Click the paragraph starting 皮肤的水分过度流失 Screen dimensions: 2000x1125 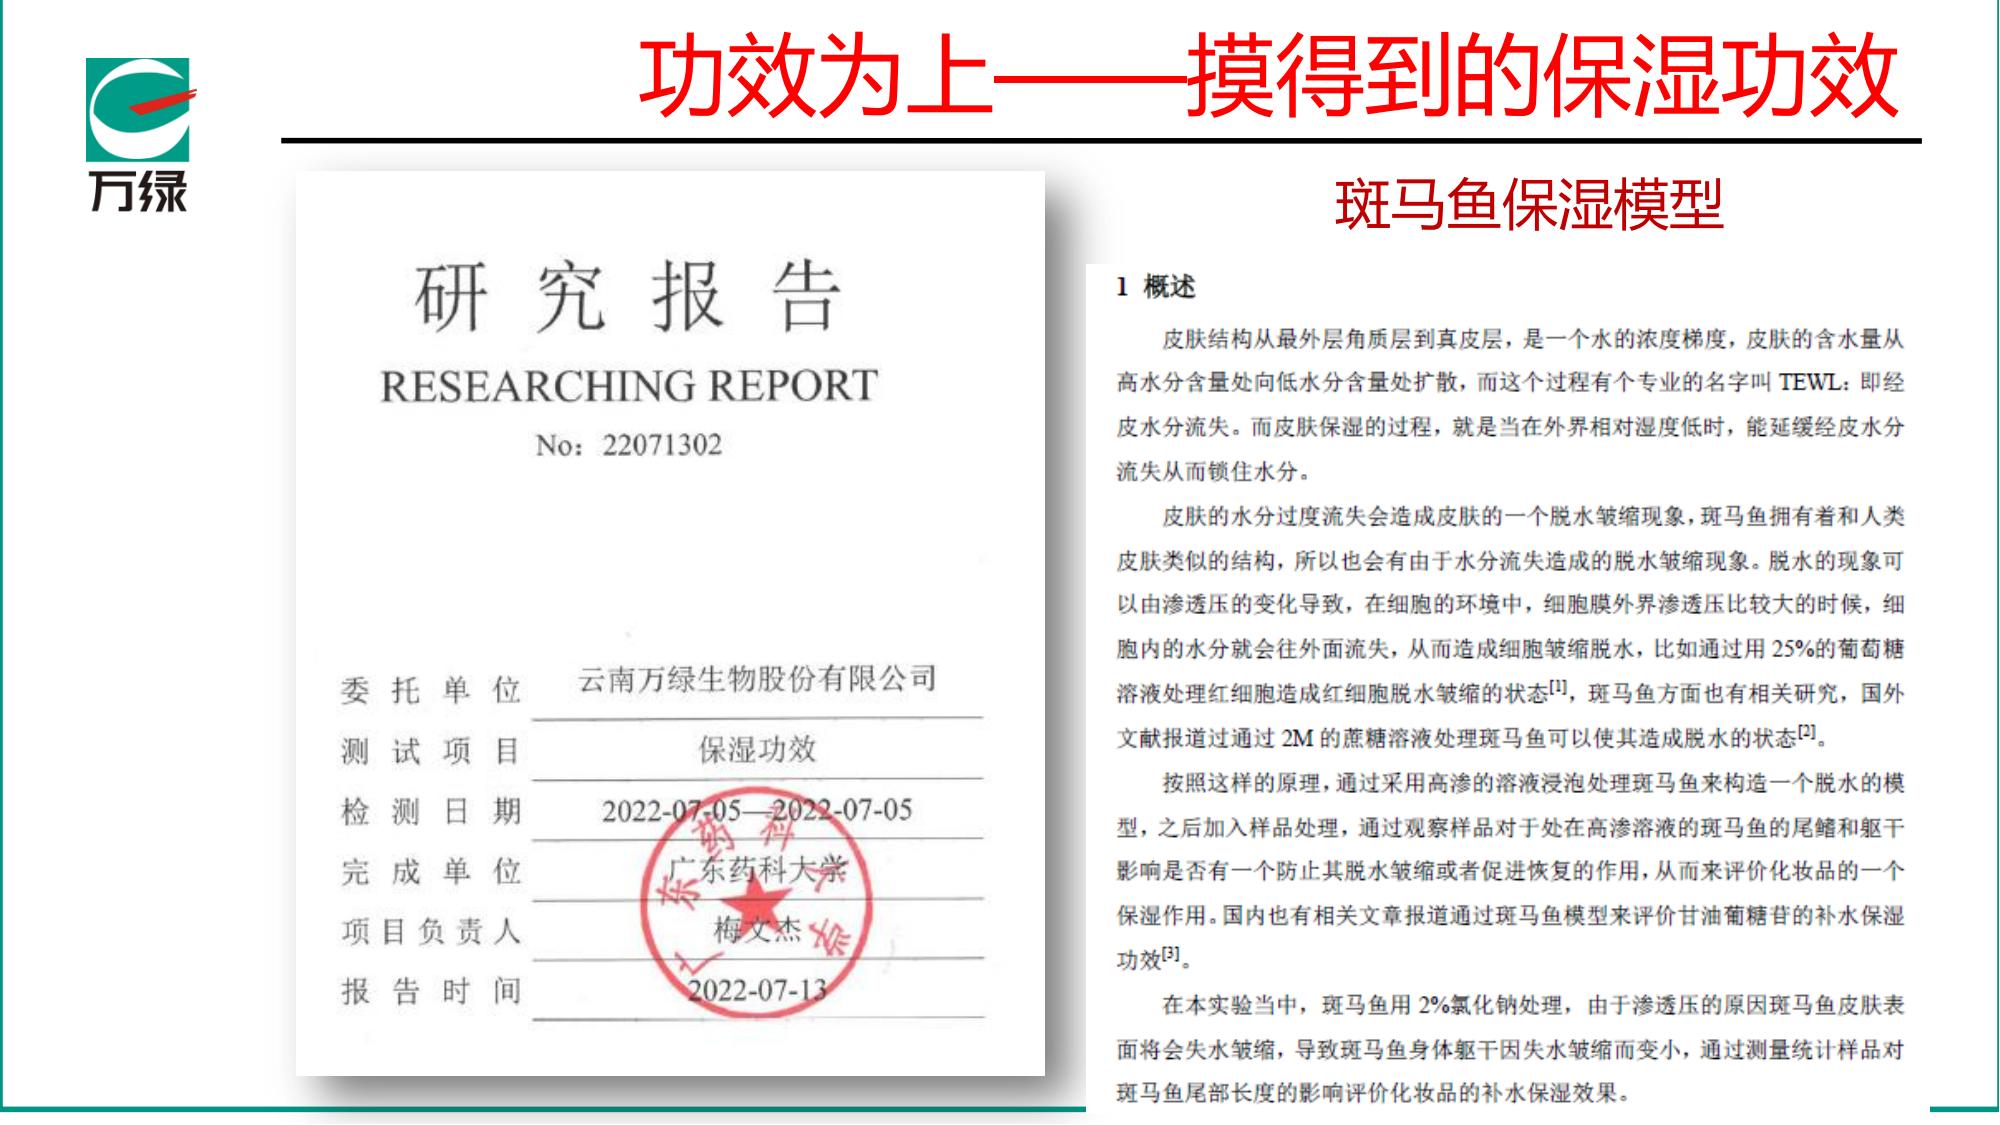click(1510, 627)
